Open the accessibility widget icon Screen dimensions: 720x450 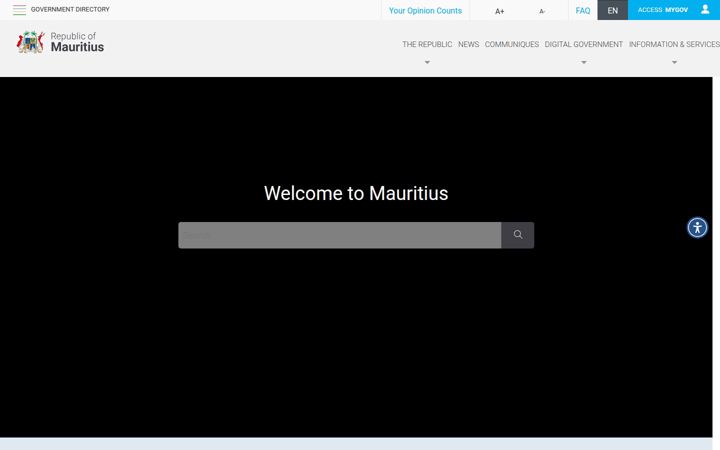tap(697, 227)
